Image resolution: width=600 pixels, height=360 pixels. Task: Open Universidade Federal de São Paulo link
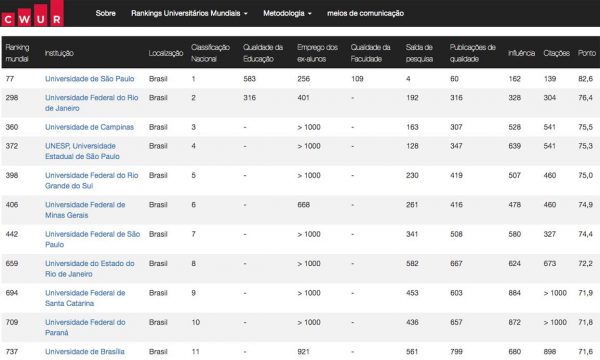coord(93,239)
